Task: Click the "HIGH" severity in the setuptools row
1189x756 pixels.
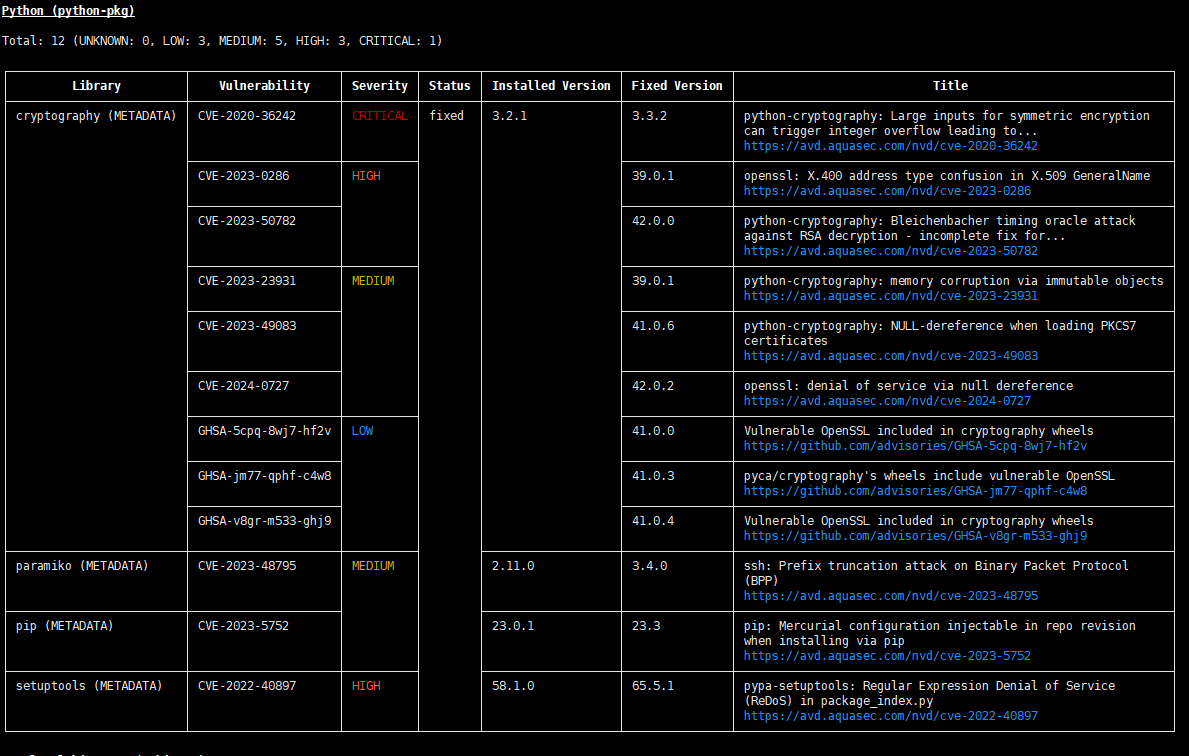Action: tap(366, 685)
